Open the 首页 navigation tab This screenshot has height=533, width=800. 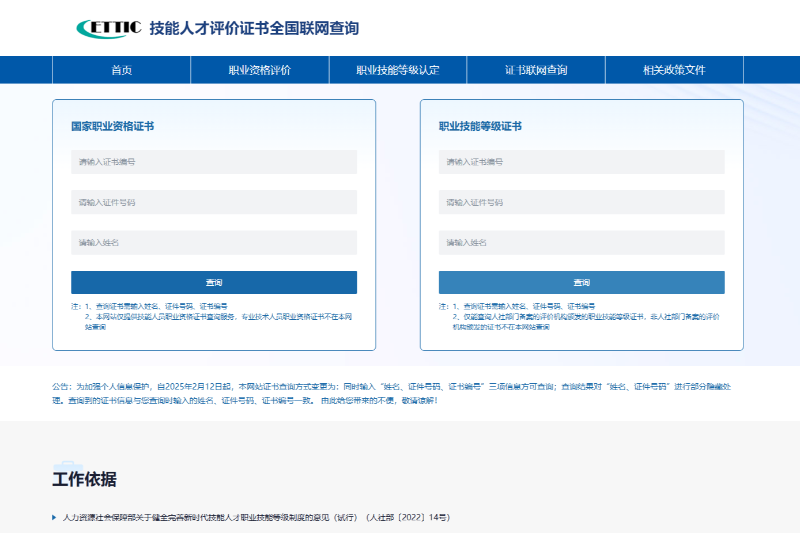click(121, 70)
